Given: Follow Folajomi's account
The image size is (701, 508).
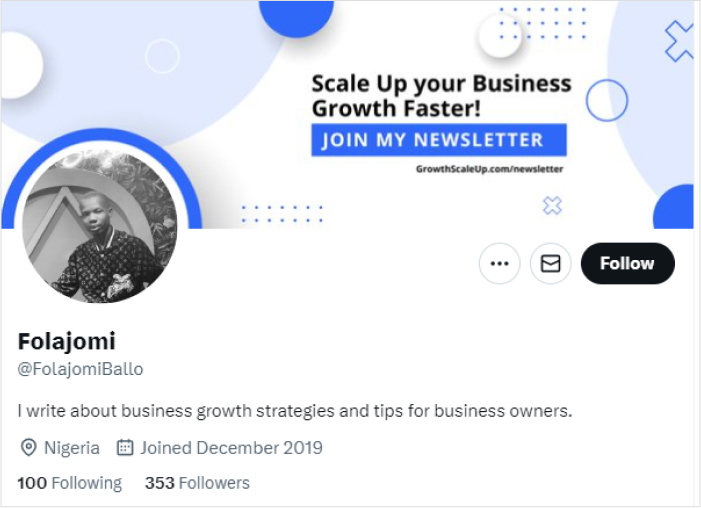Looking at the screenshot, I should (x=628, y=263).
